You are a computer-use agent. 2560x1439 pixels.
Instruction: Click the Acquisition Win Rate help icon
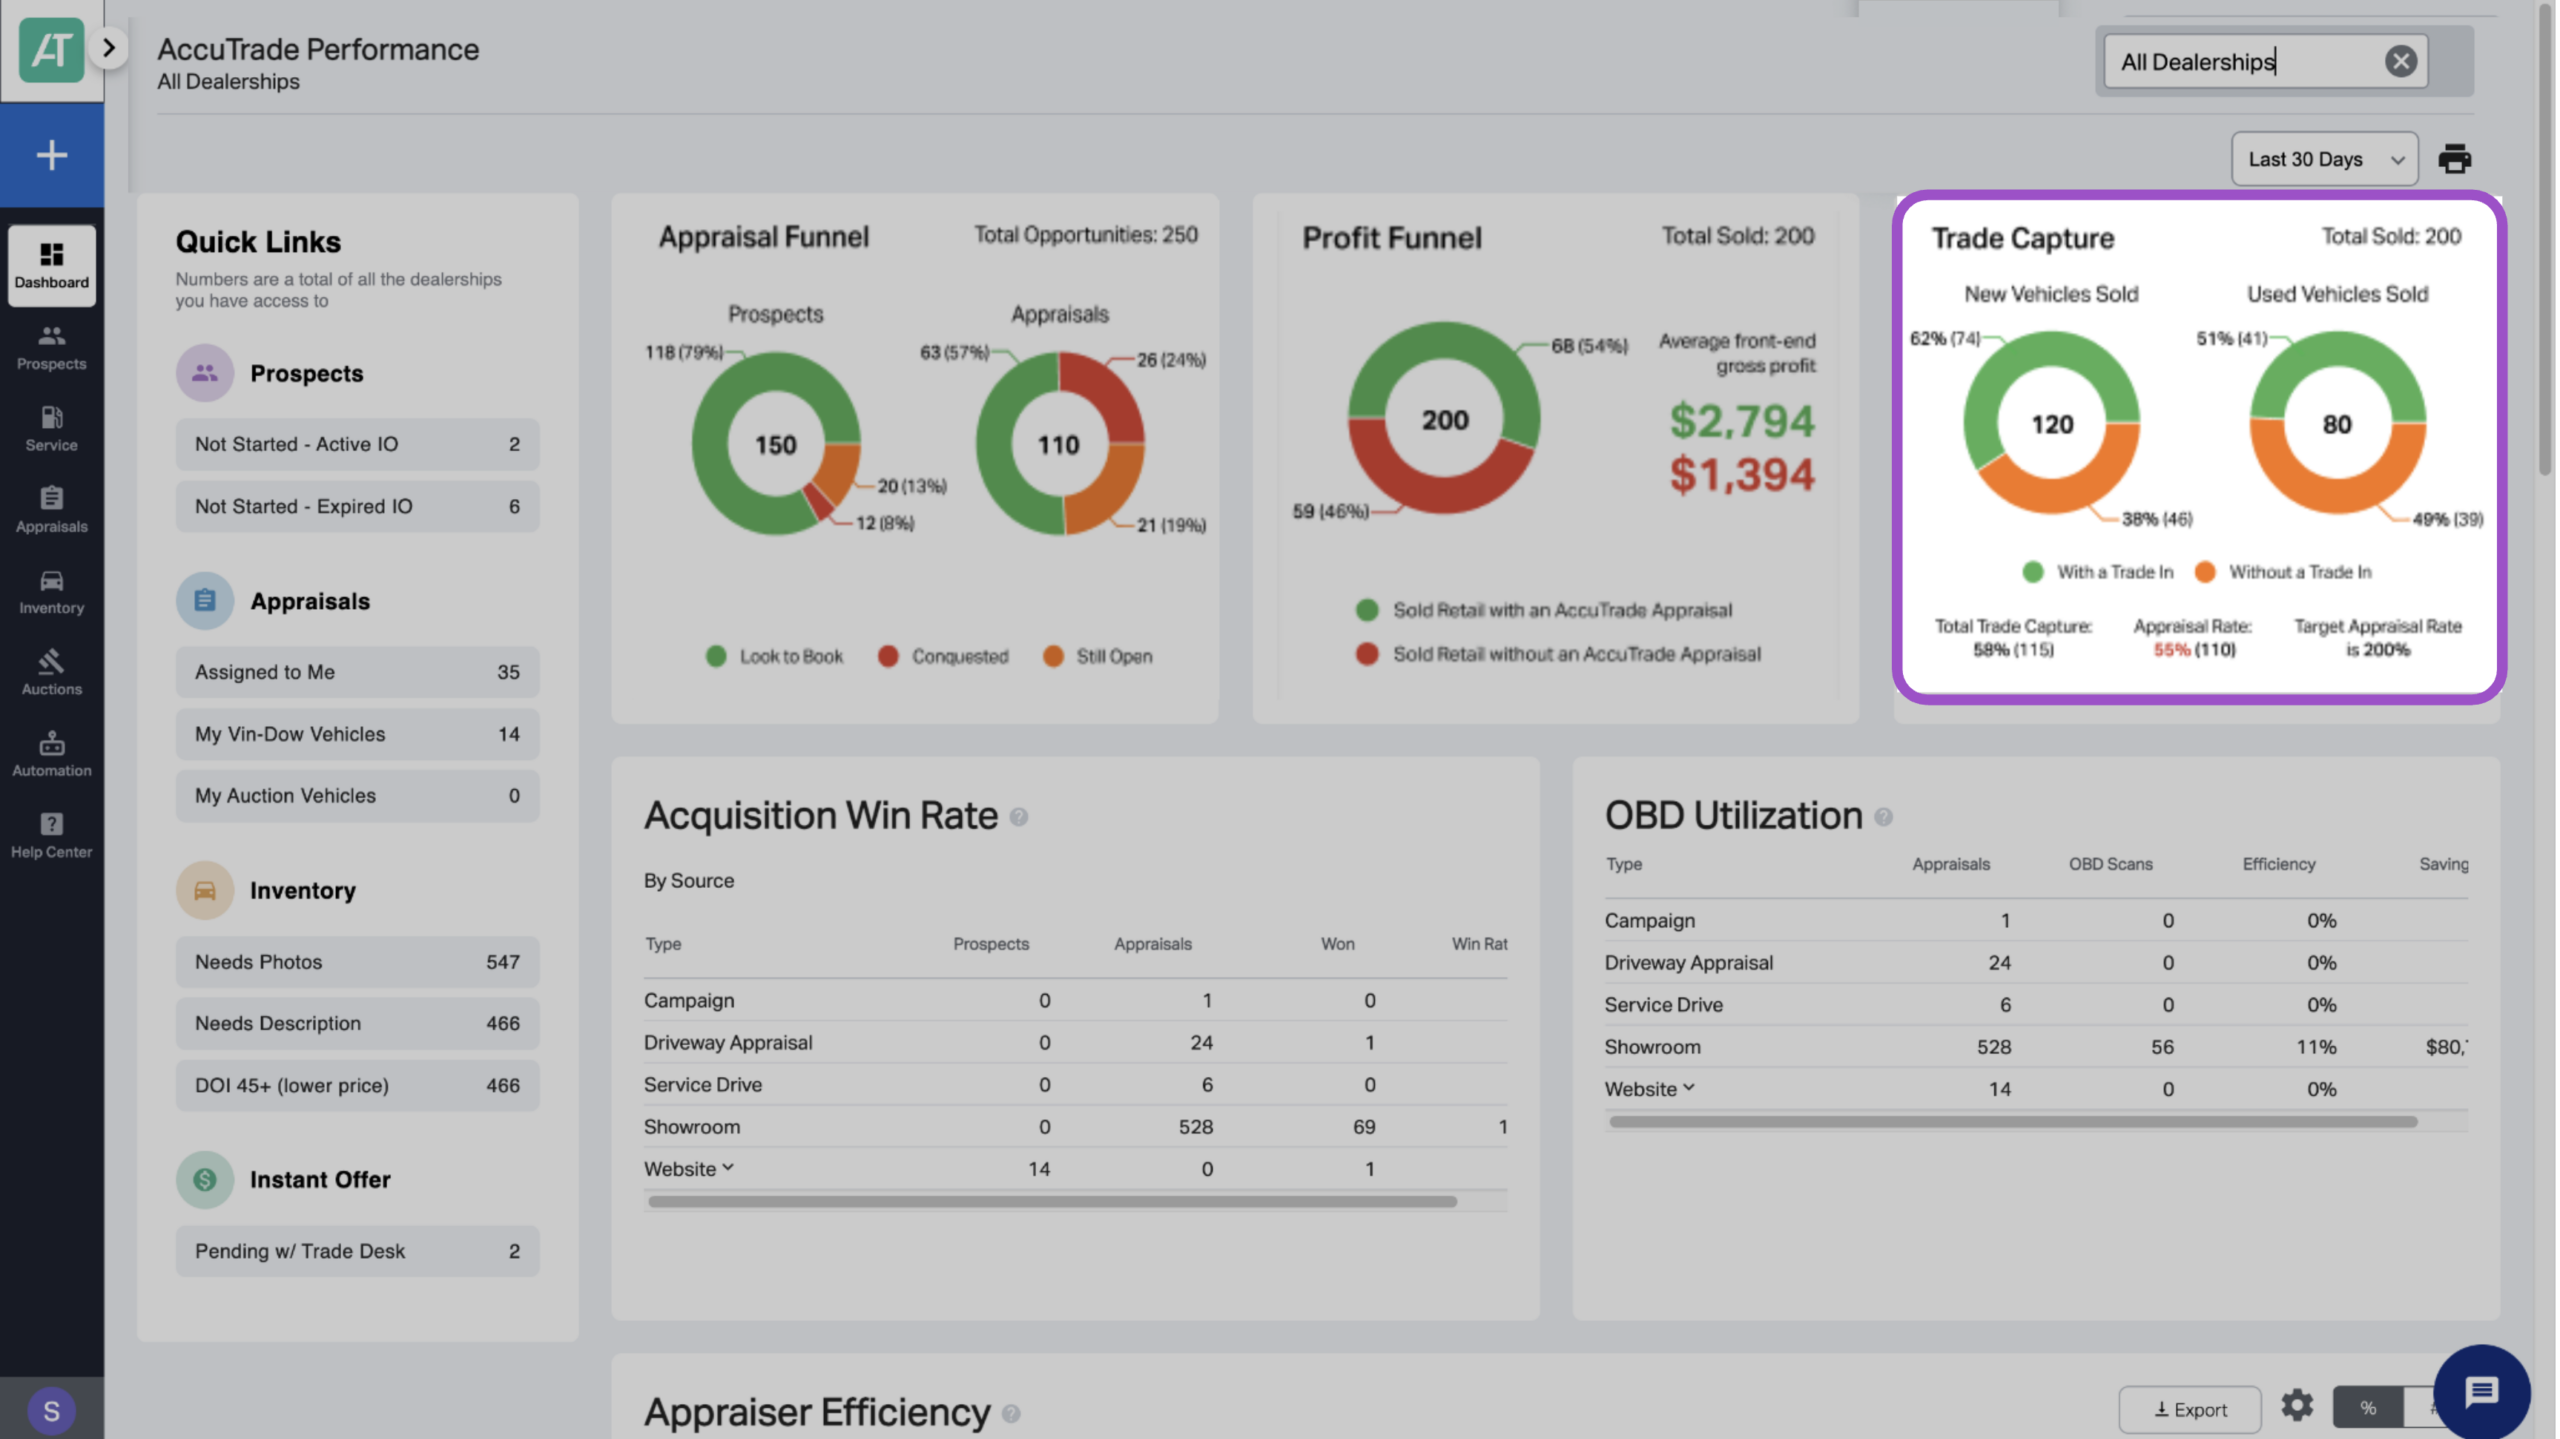click(1019, 818)
